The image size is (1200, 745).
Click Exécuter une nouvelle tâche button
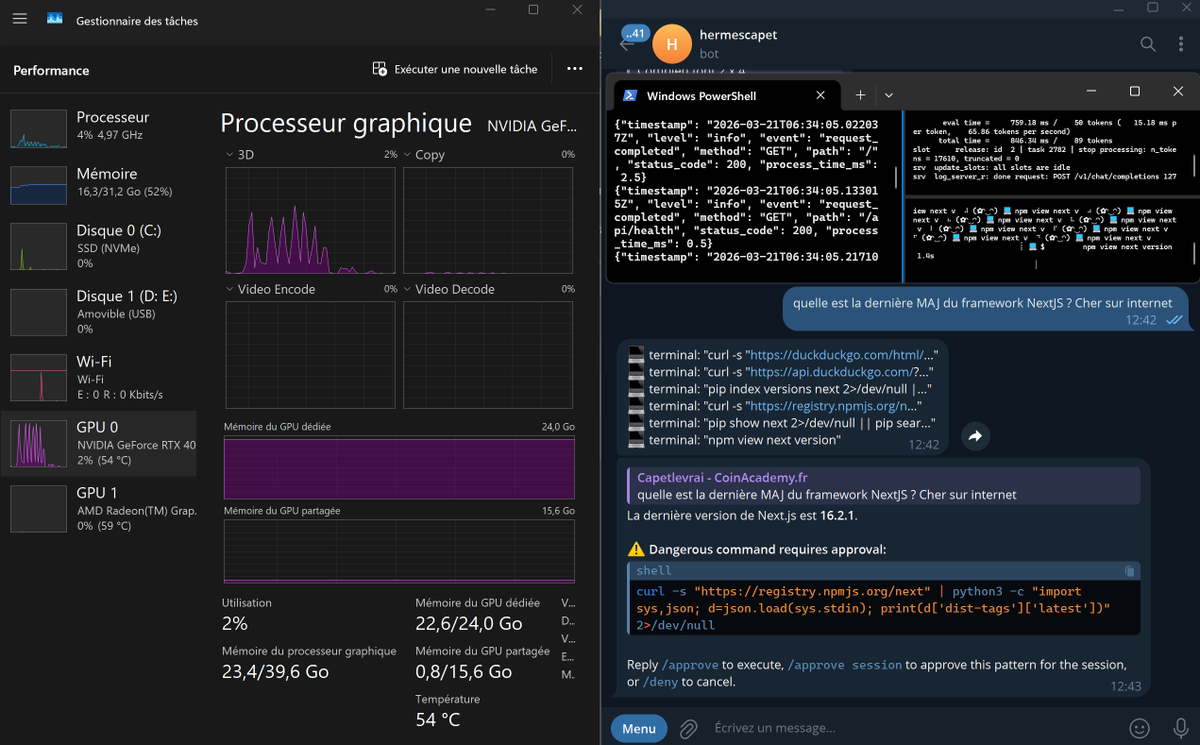[x=455, y=69]
